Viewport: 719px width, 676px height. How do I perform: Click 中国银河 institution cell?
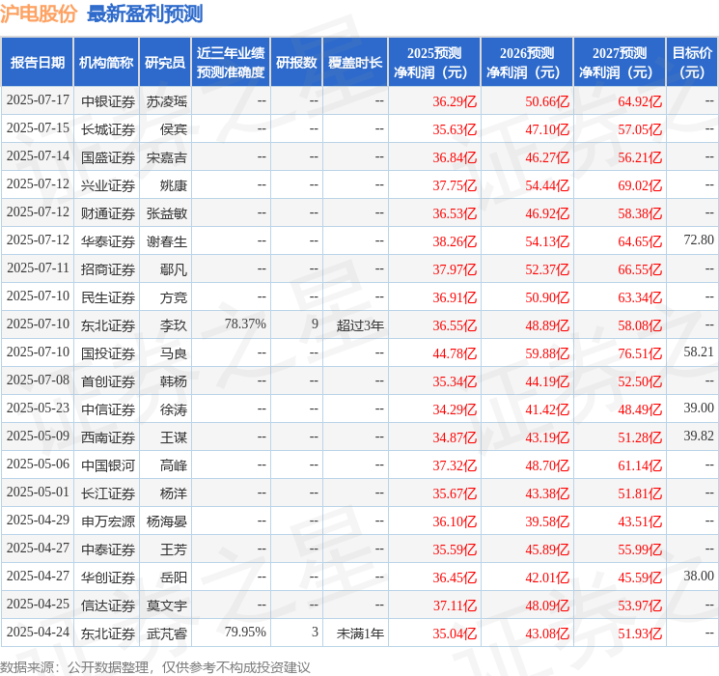(108, 465)
